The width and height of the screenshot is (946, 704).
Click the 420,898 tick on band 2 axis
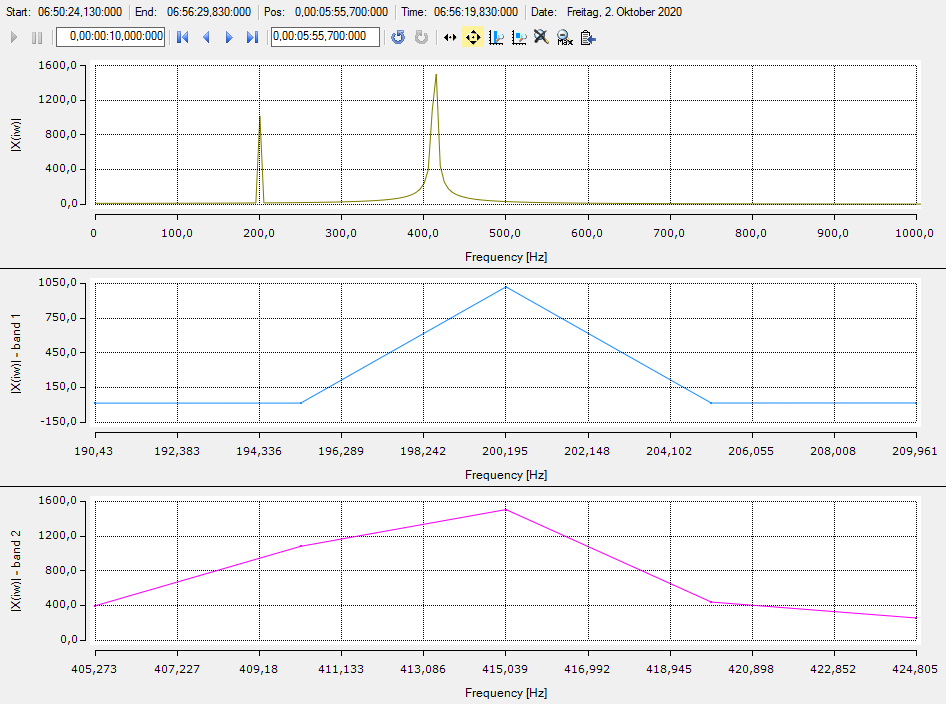click(x=751, y=669)
